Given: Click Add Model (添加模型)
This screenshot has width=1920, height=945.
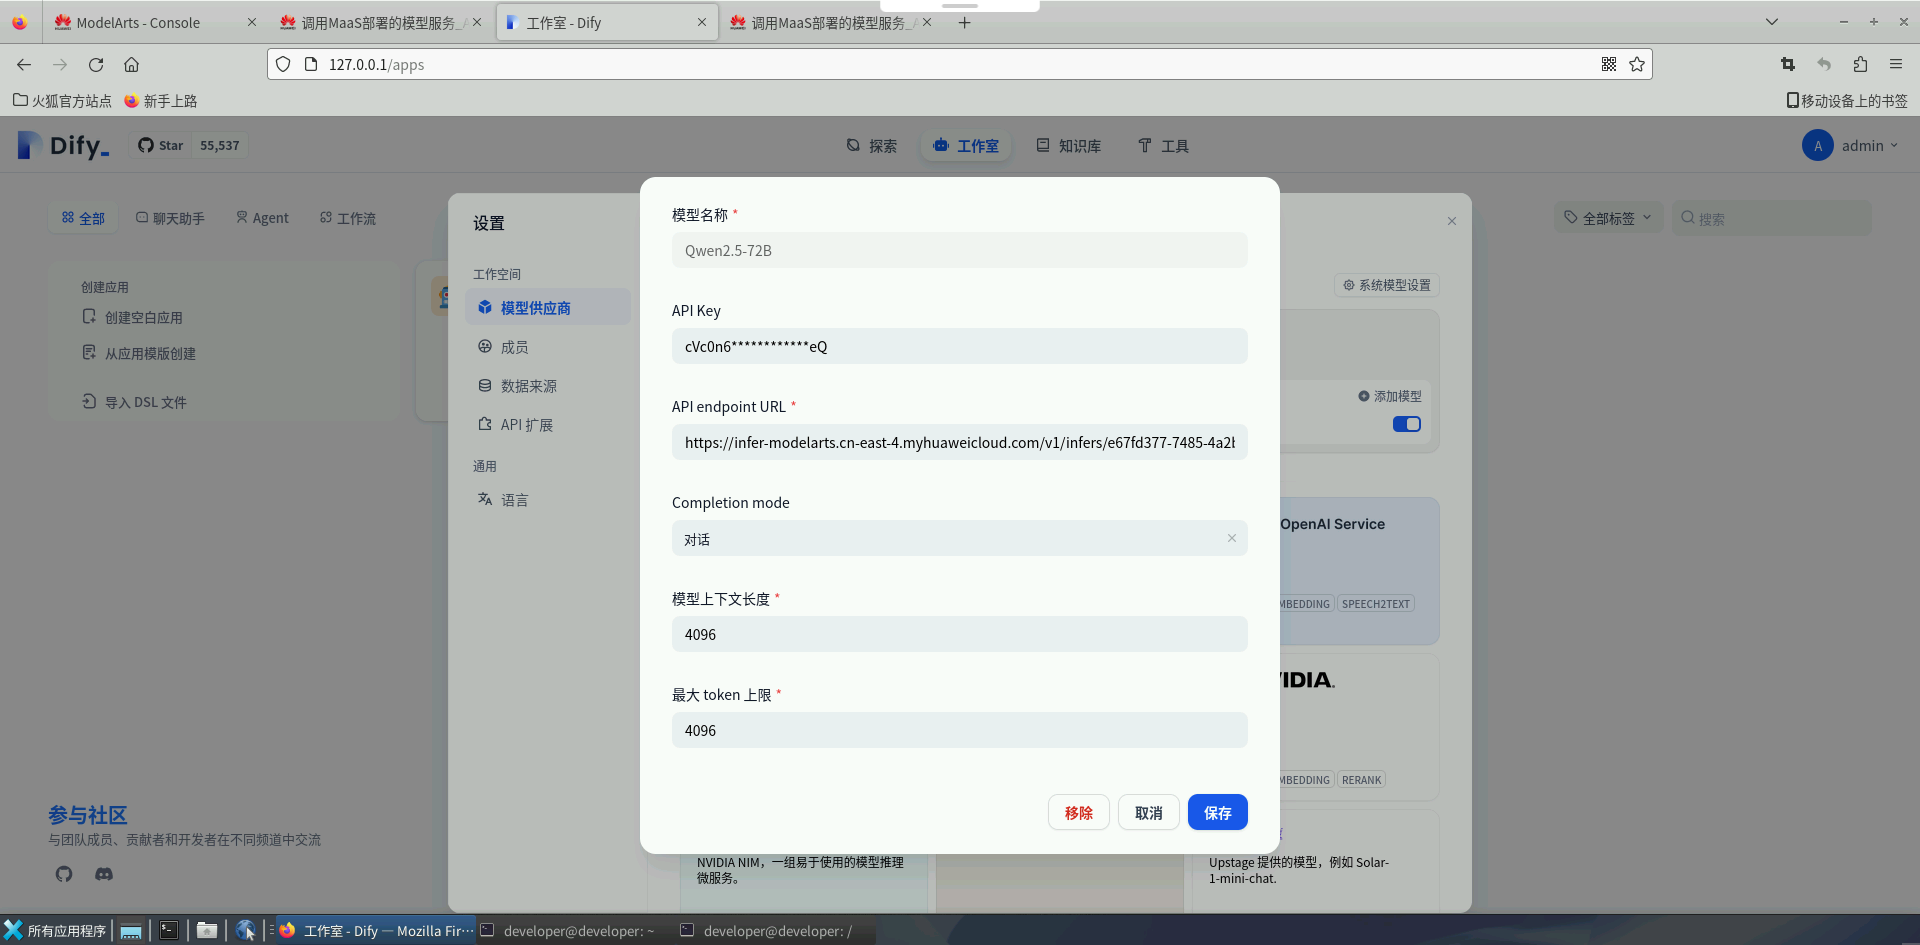Looking at the screenshot, I should 1389,396.
